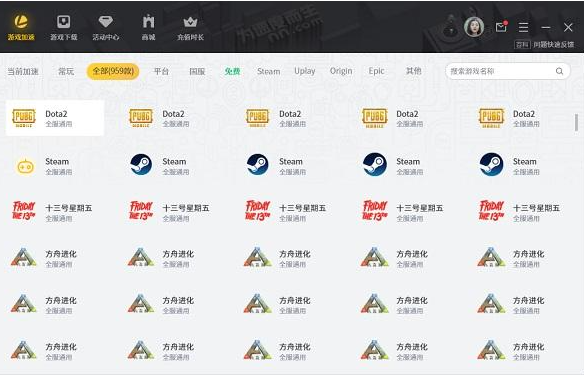Switch to the 其他 tab
This screenshot has width=584, height=375.
[x=413, y=71]
